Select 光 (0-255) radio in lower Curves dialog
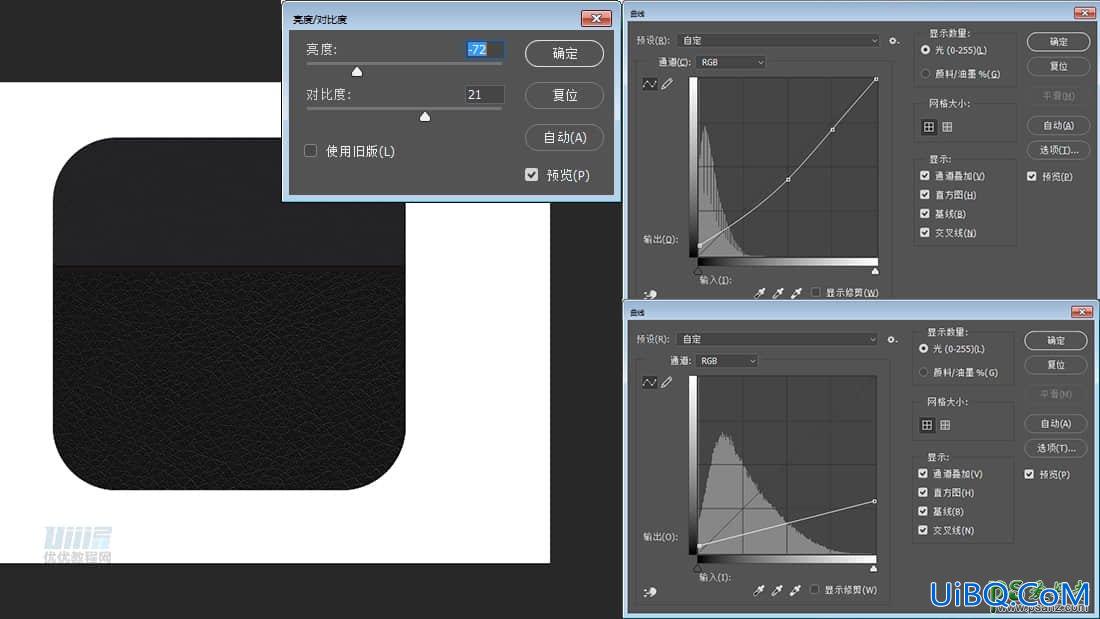1100x619 pixels. point(923,349)
